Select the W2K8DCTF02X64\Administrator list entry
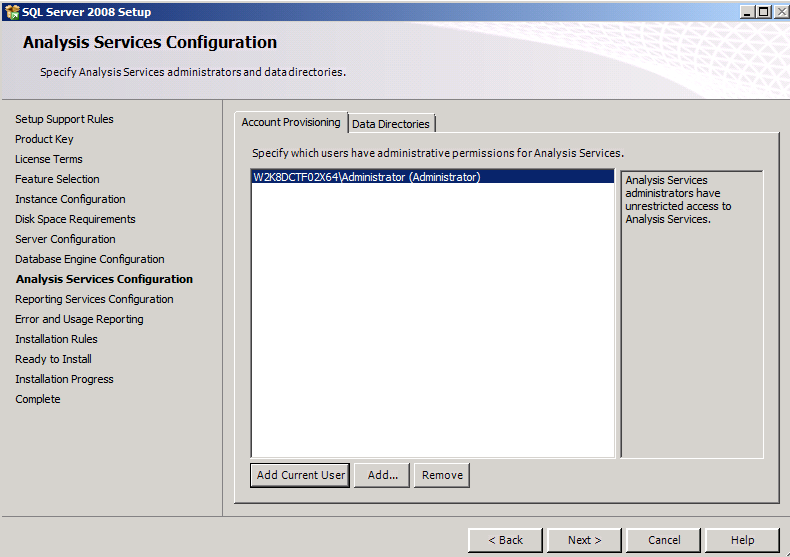The width and height of the screenshot is (790, 557). tap(432, 177)
